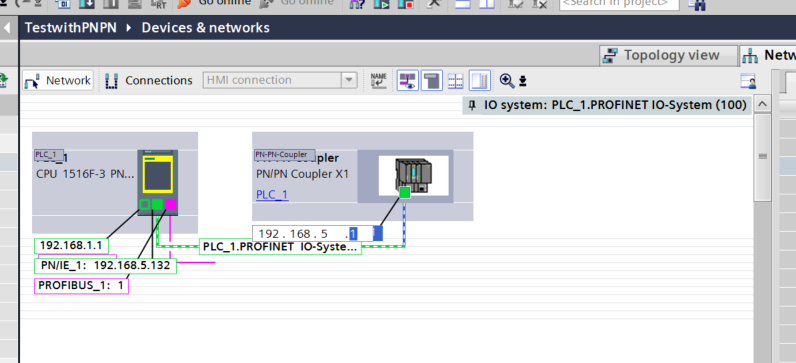Viewport: 796px width, 363px height.
Task: Click the assign device name icon
Action: pos(378,80)
